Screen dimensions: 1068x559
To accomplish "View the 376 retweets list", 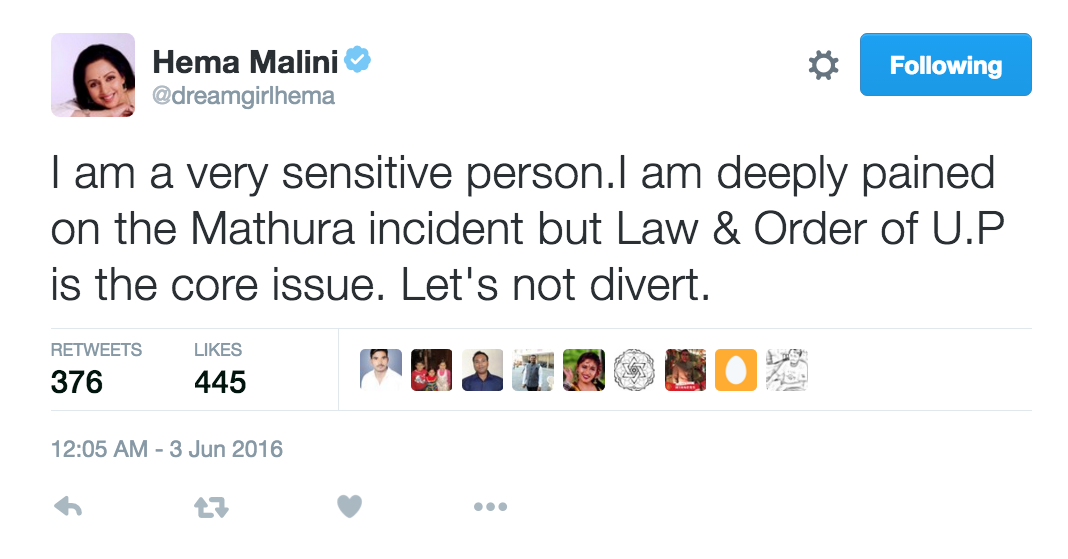I will [x=77, y=381].
